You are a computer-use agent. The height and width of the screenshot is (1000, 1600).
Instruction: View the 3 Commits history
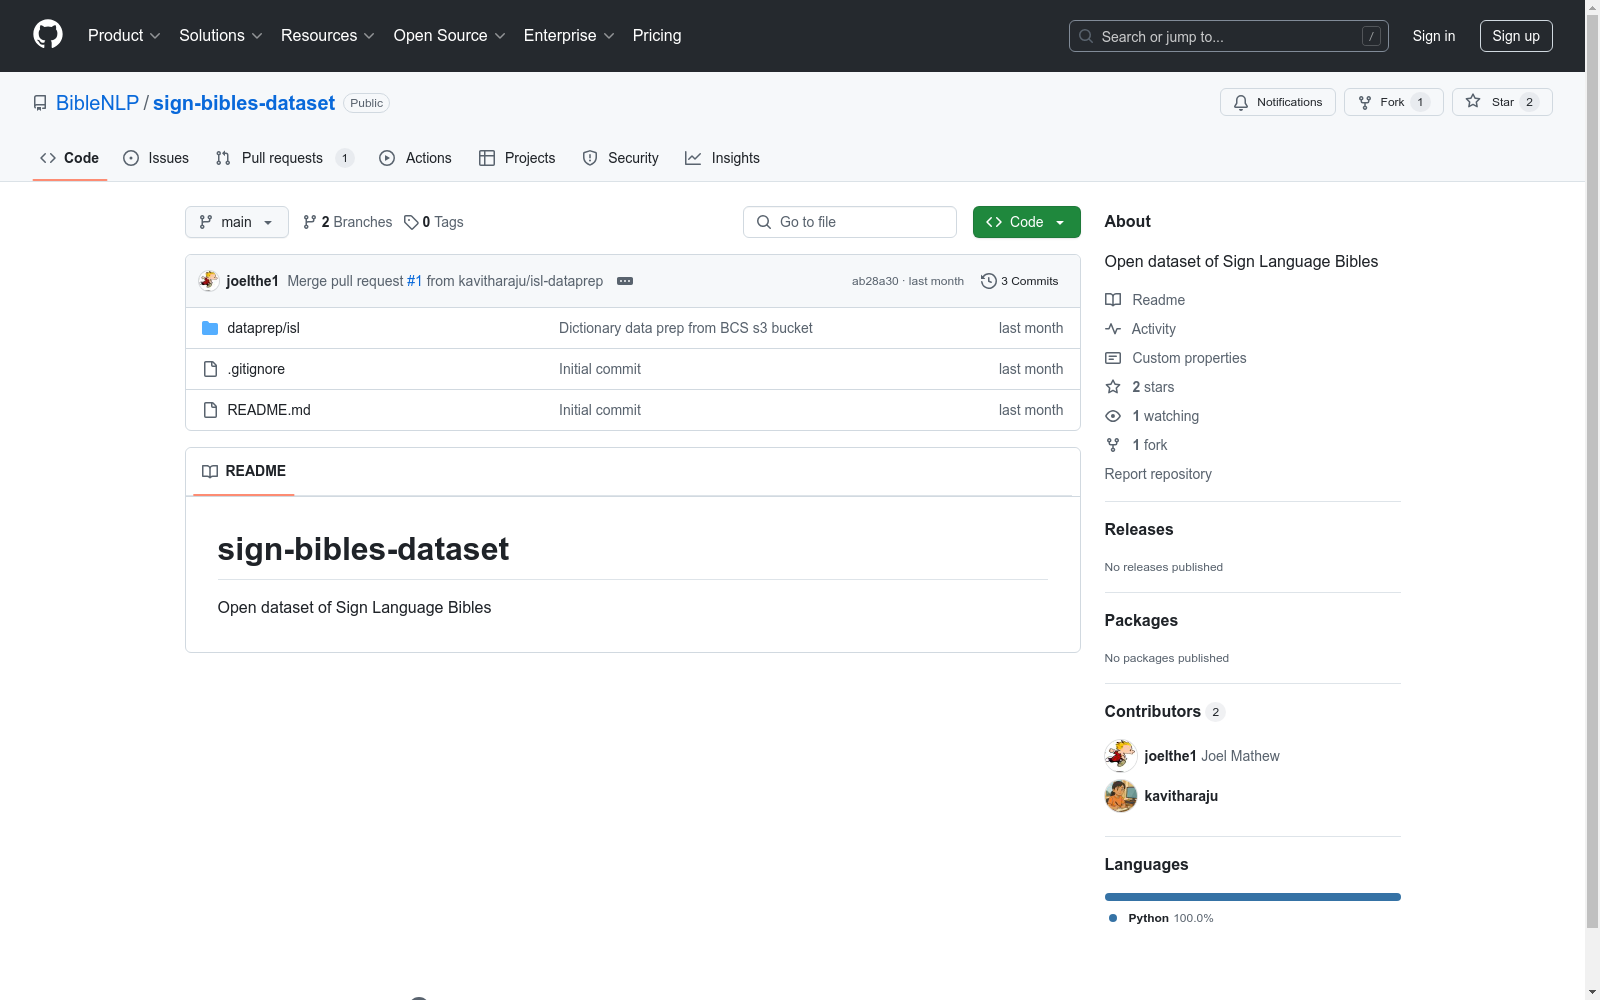(x=1020, y=281)
